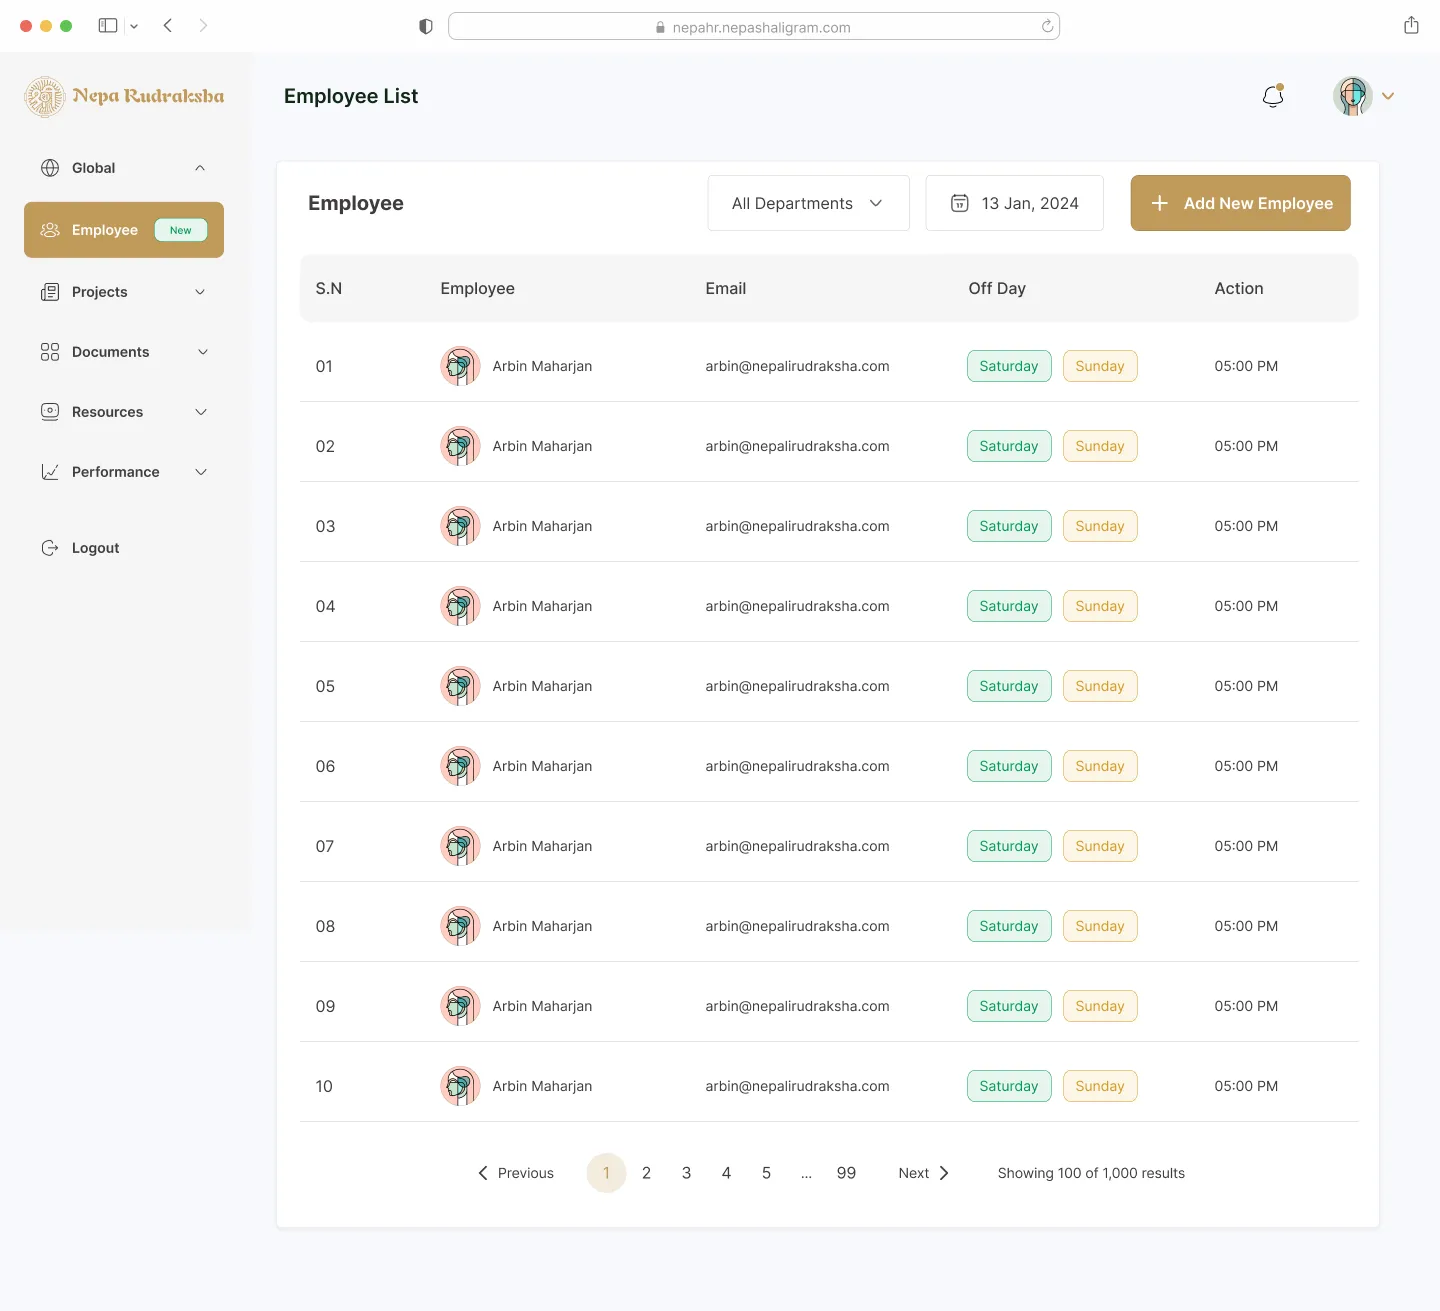Screen dimensions: 1440x1311
Task: Click the Add New Employee button
Action: (1240, 203)
